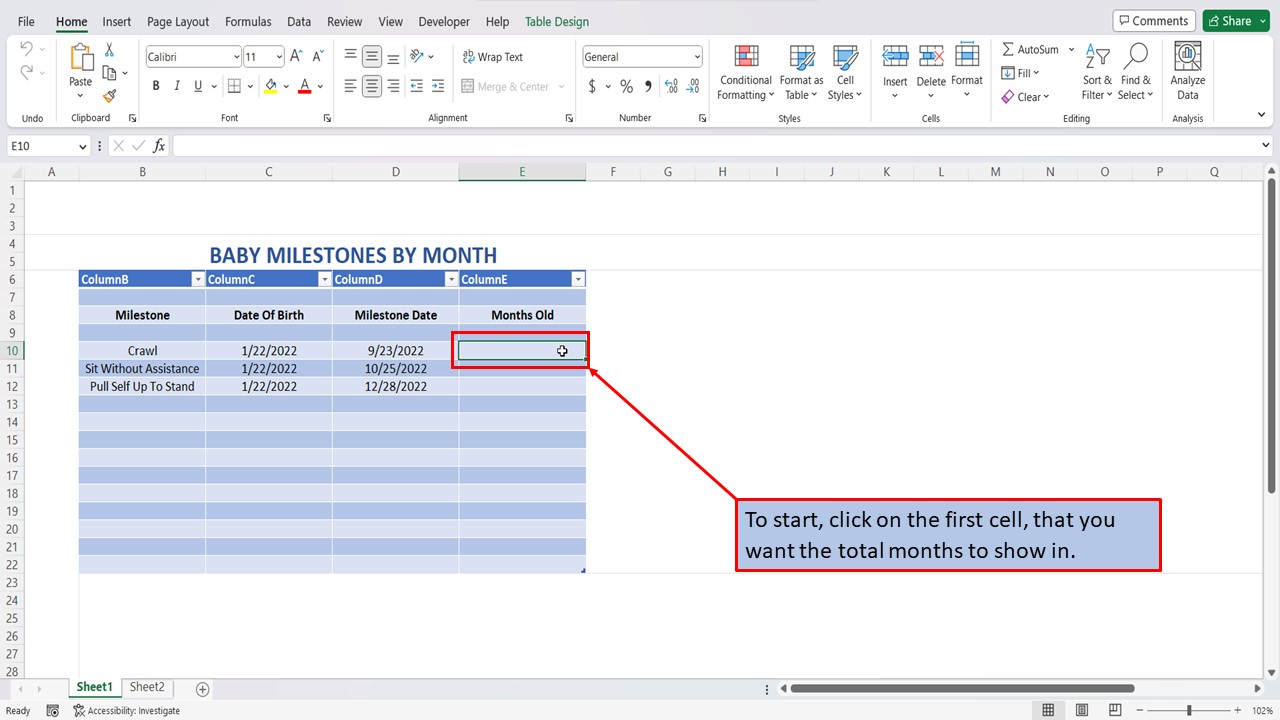Click the Analyze Data icon

[x=1187, y=72]
